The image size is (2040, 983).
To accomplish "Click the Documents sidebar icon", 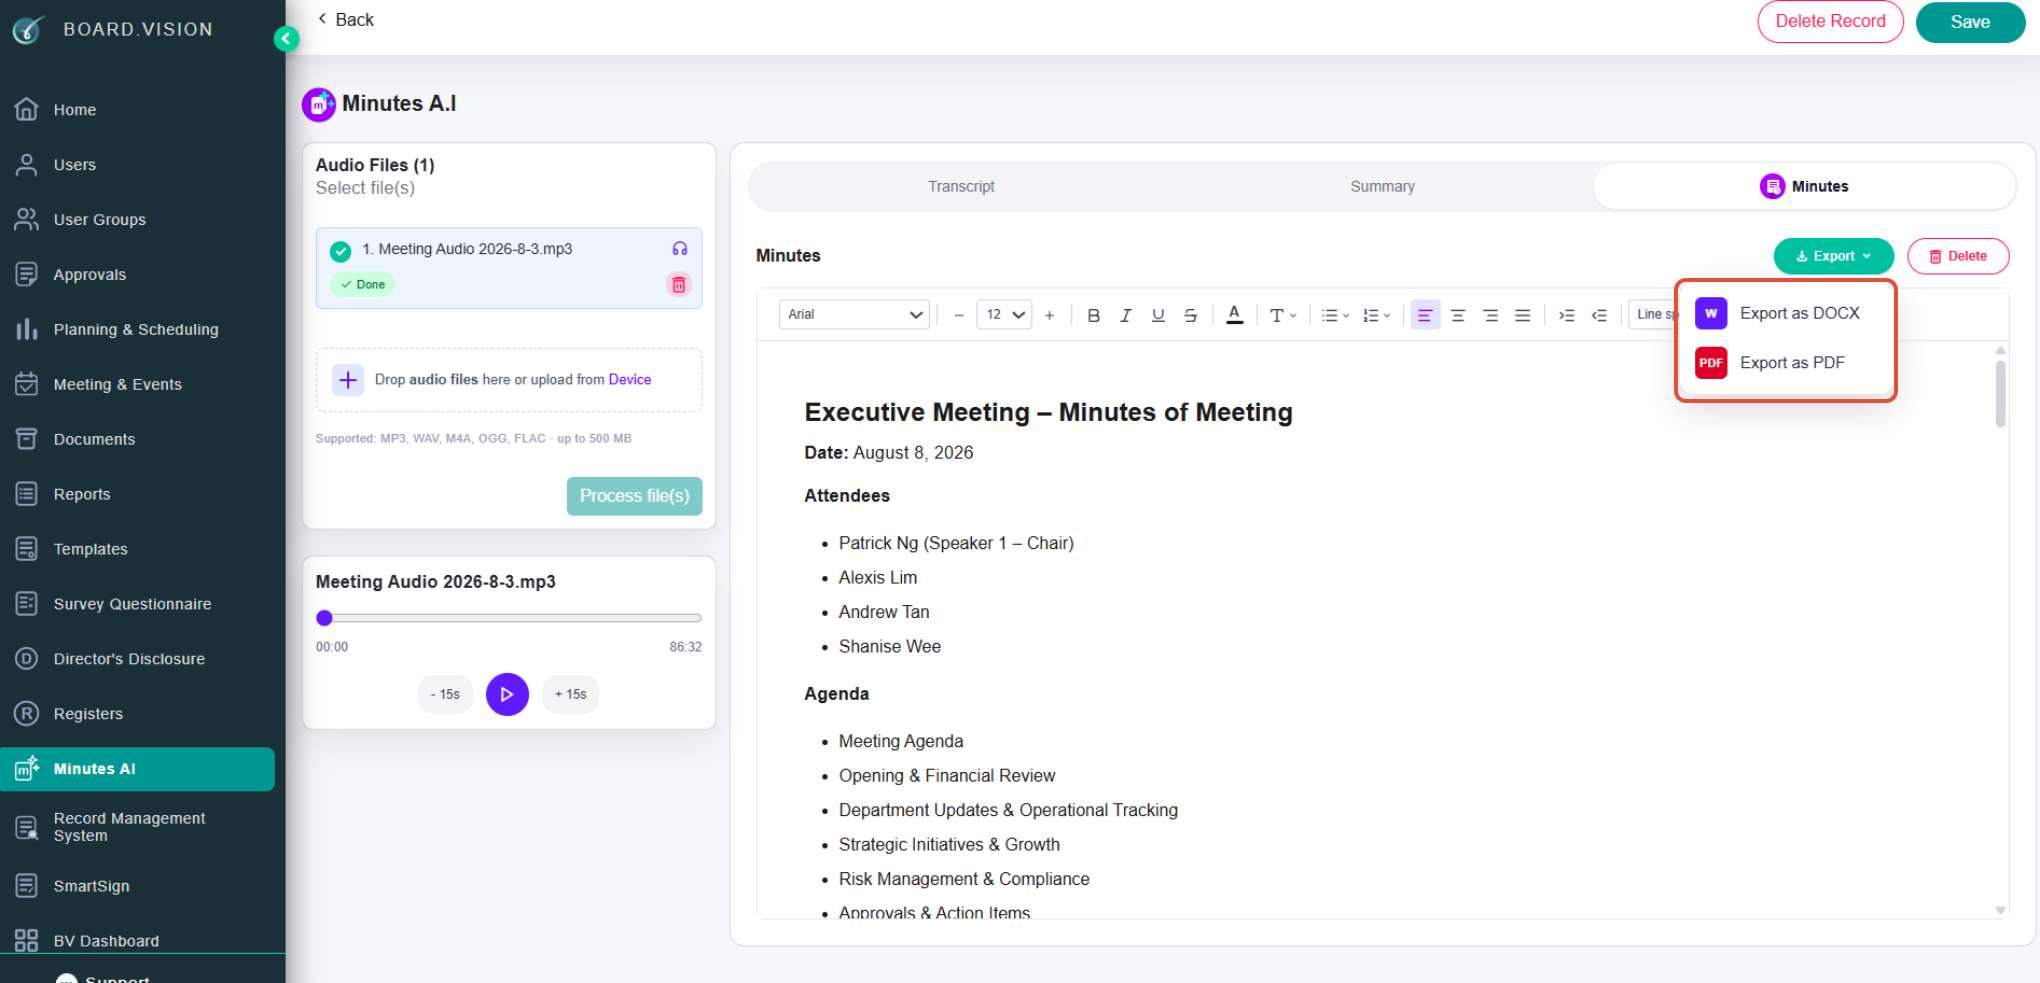I will [x=27, y=439].
